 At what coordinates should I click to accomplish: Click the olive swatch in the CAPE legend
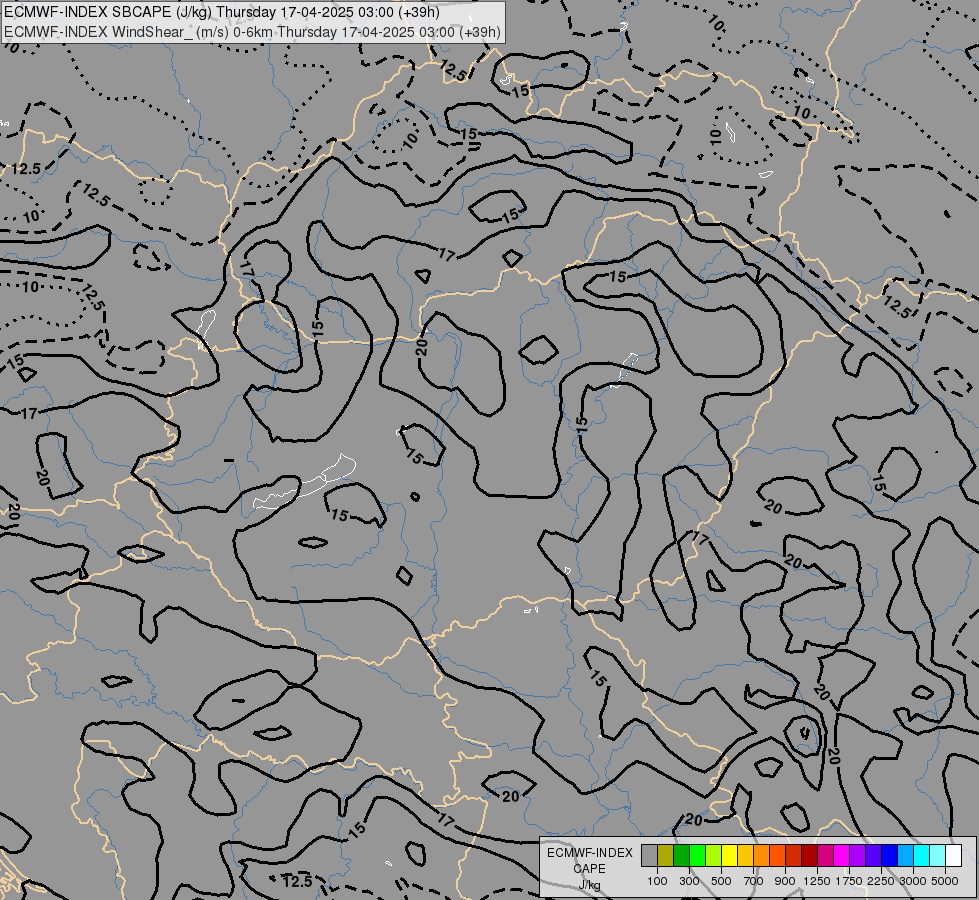[x=665, y=855]
